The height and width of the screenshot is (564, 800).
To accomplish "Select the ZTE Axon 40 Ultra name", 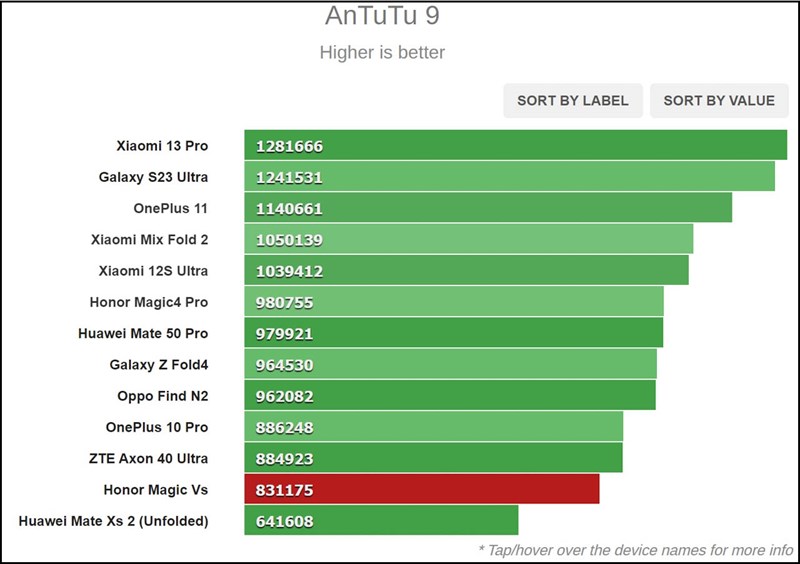I will pos(148,458).
